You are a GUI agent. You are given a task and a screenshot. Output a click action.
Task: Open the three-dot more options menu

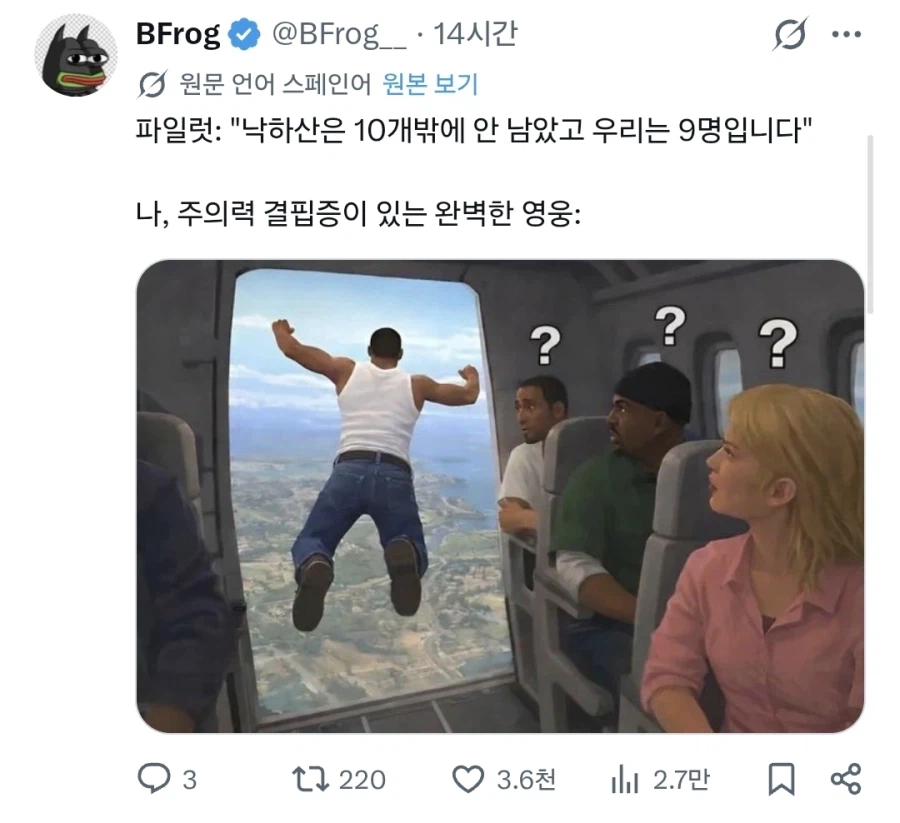(x=846, y=34)
